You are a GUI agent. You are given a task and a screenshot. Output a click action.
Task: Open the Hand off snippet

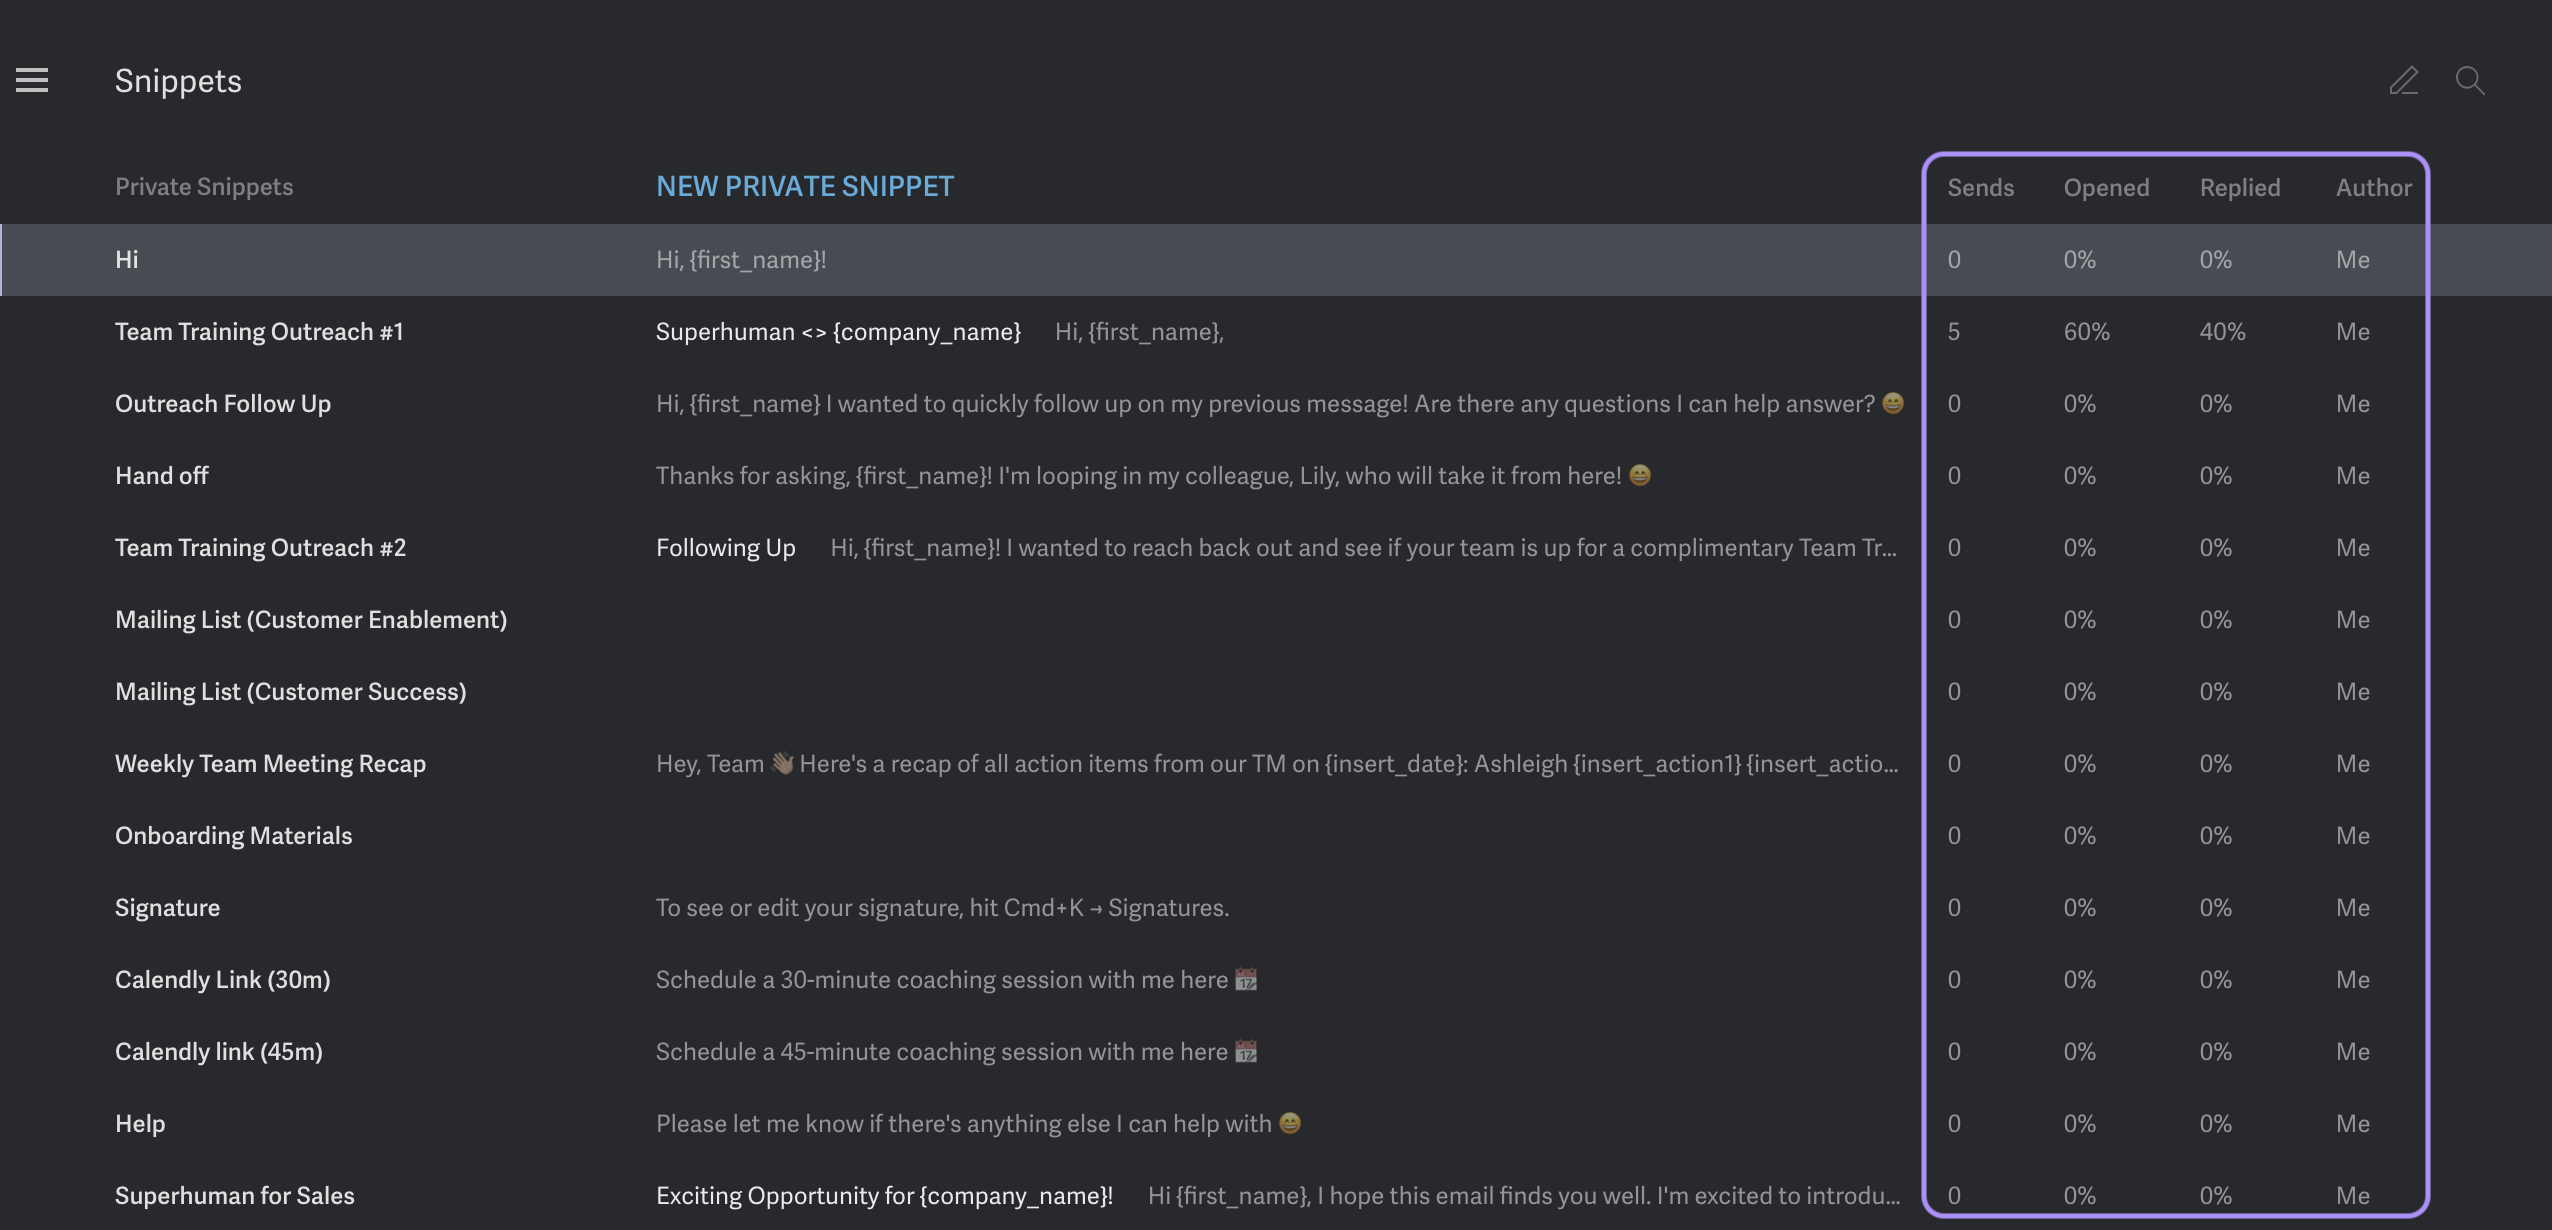point(162,476)
